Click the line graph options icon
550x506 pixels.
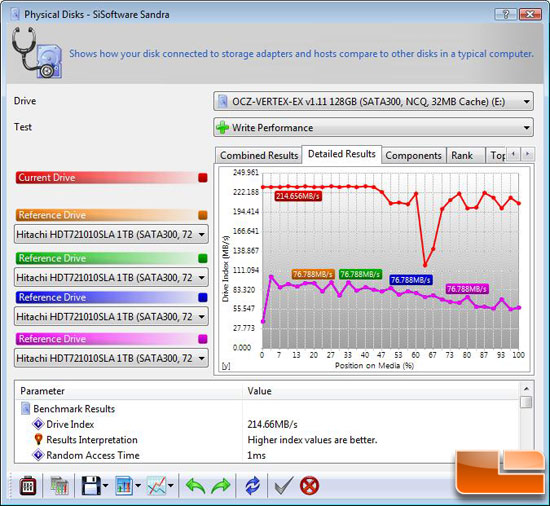(157, 486)
